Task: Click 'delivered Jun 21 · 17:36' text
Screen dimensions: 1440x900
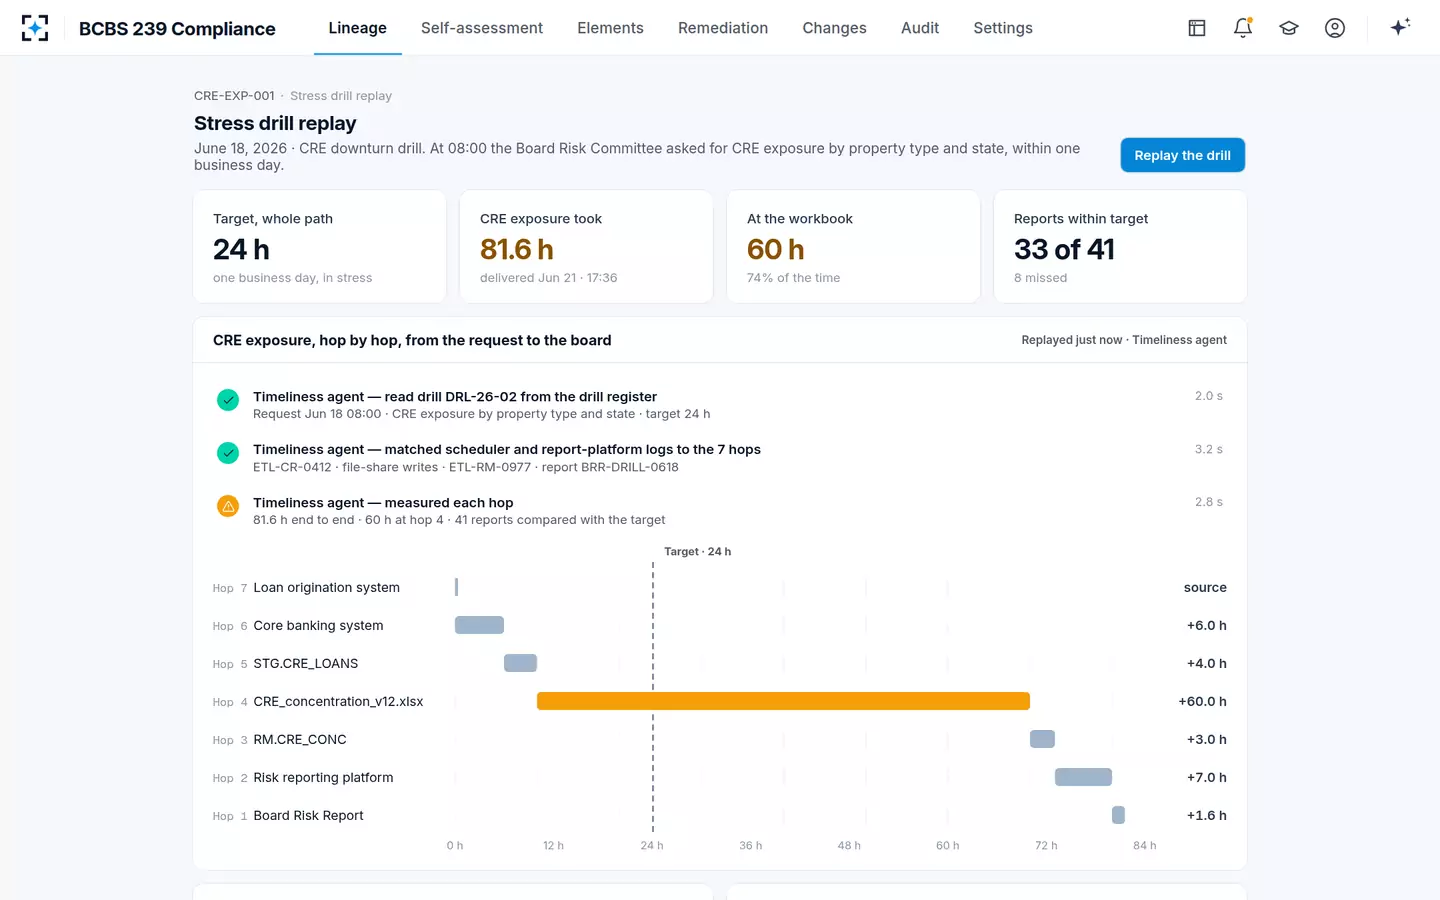Action: [x=548, y=278]
